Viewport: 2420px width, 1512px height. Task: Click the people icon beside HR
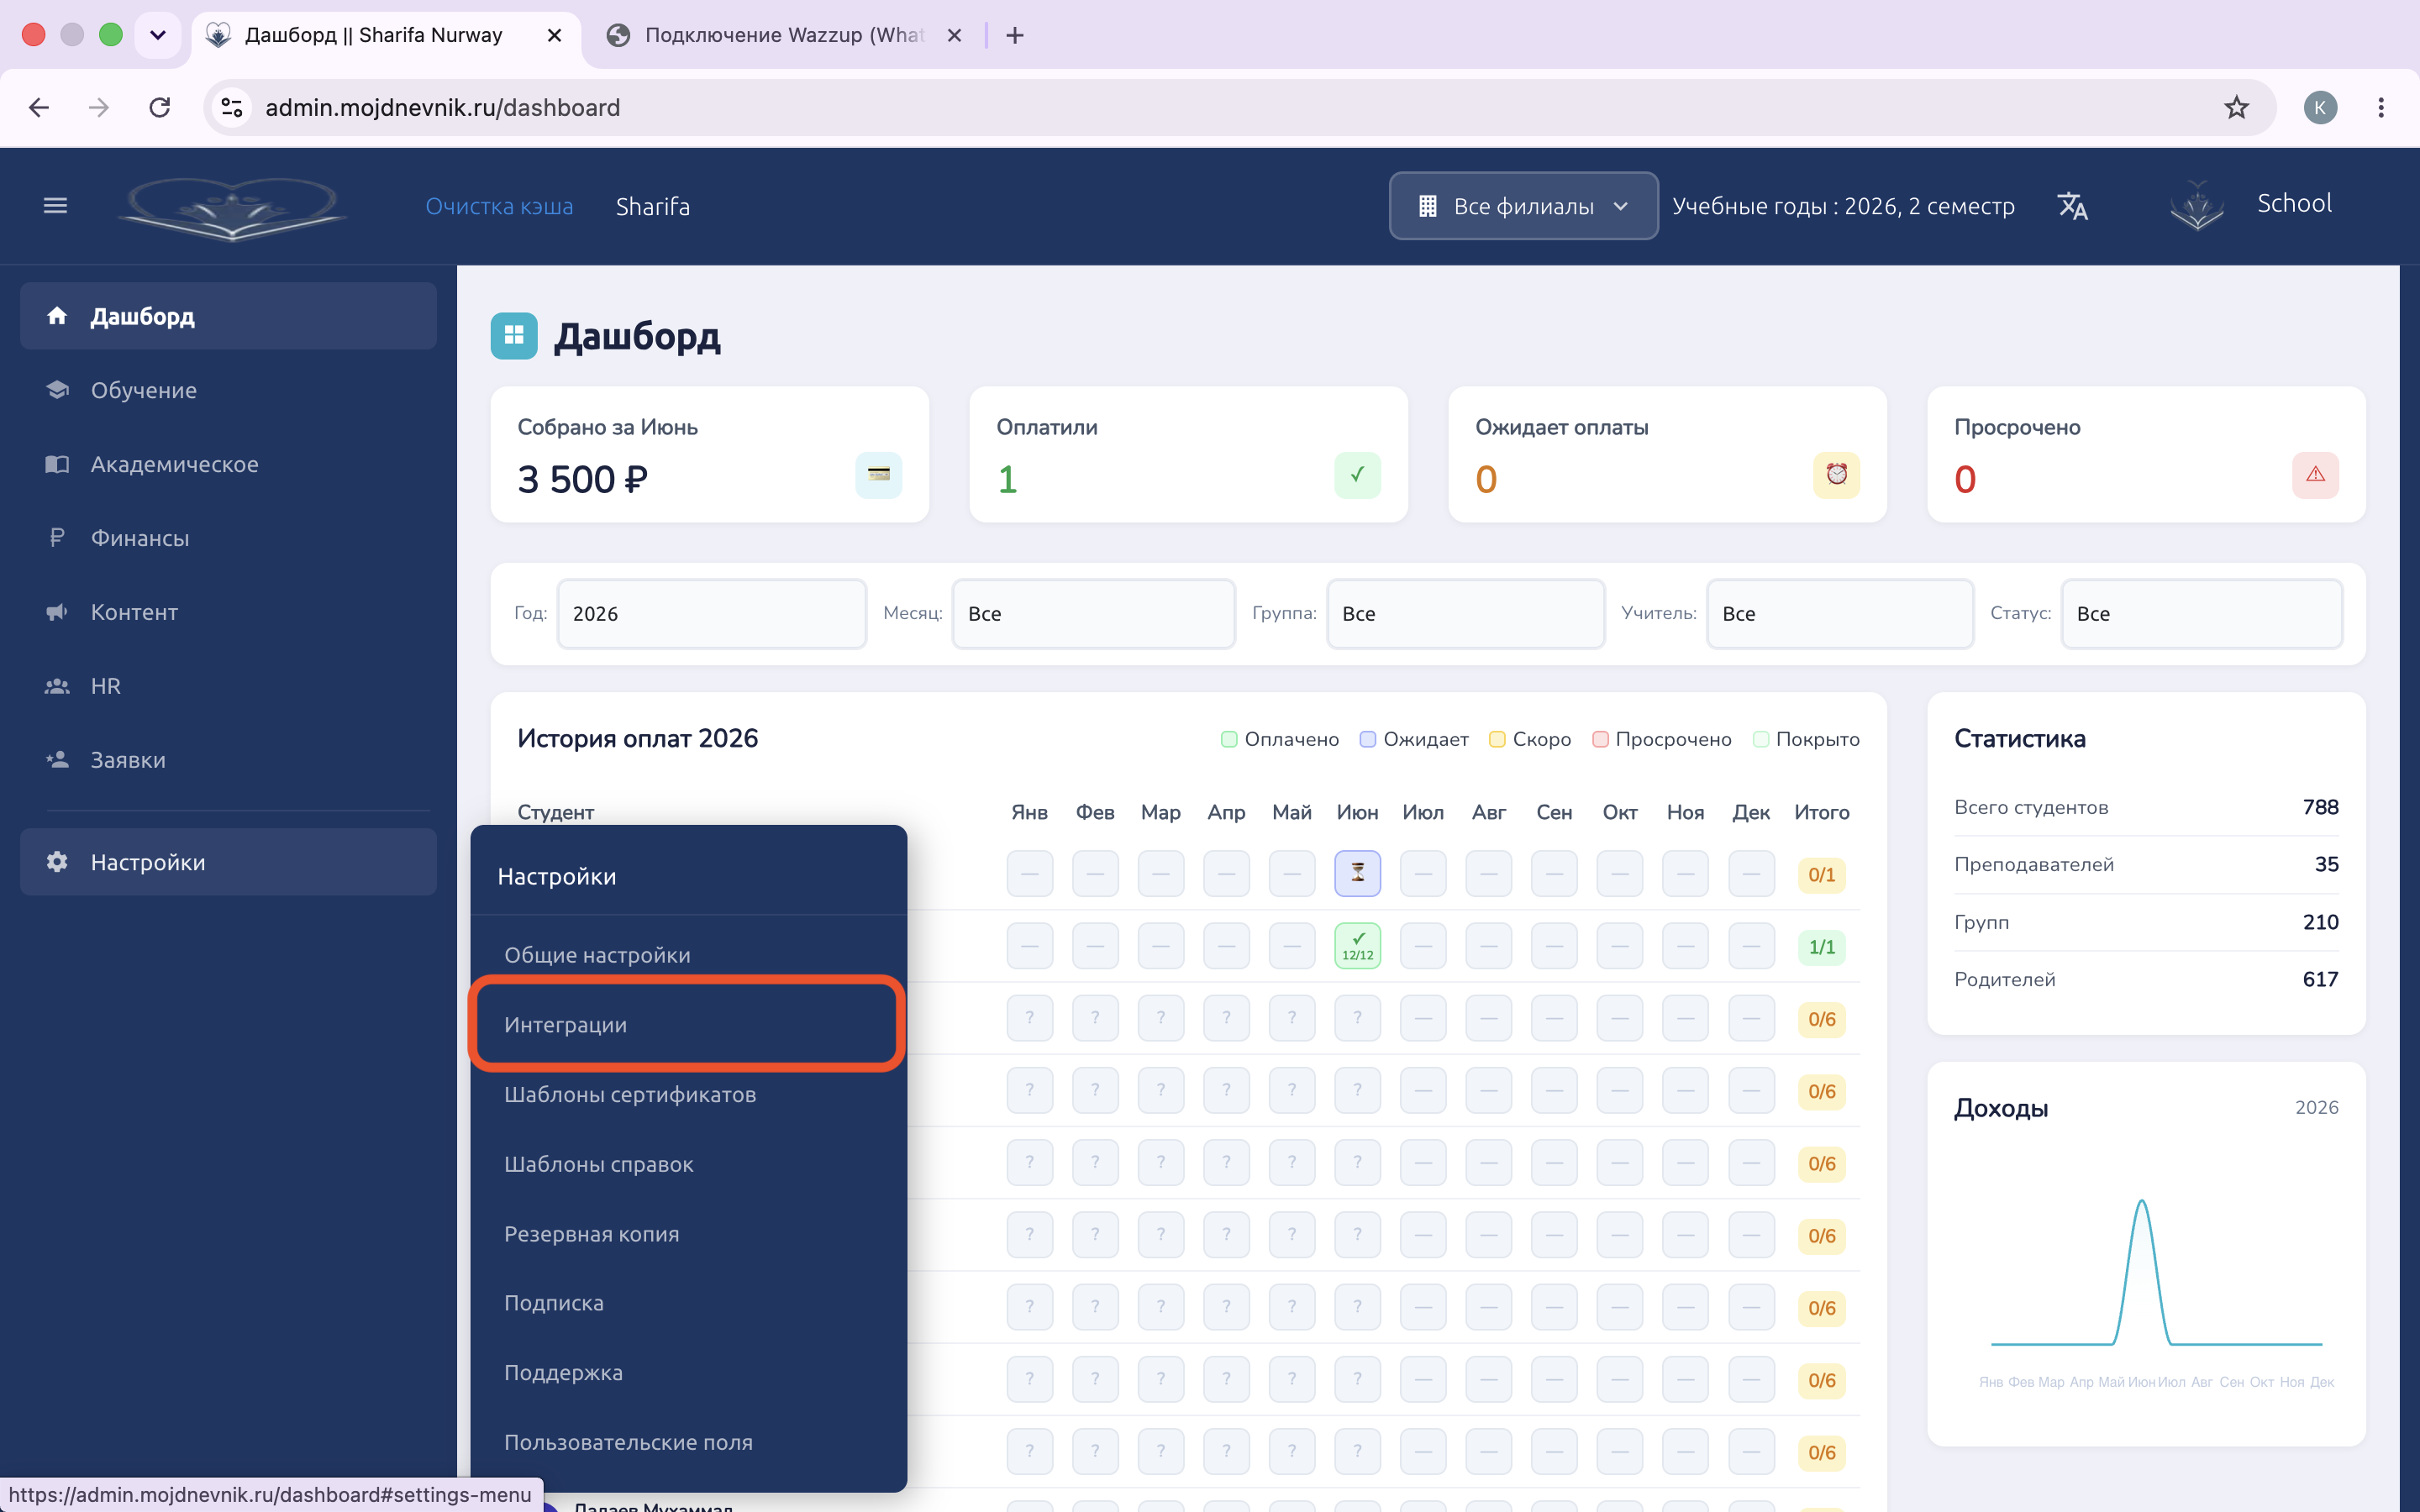(x=57, y=686)
